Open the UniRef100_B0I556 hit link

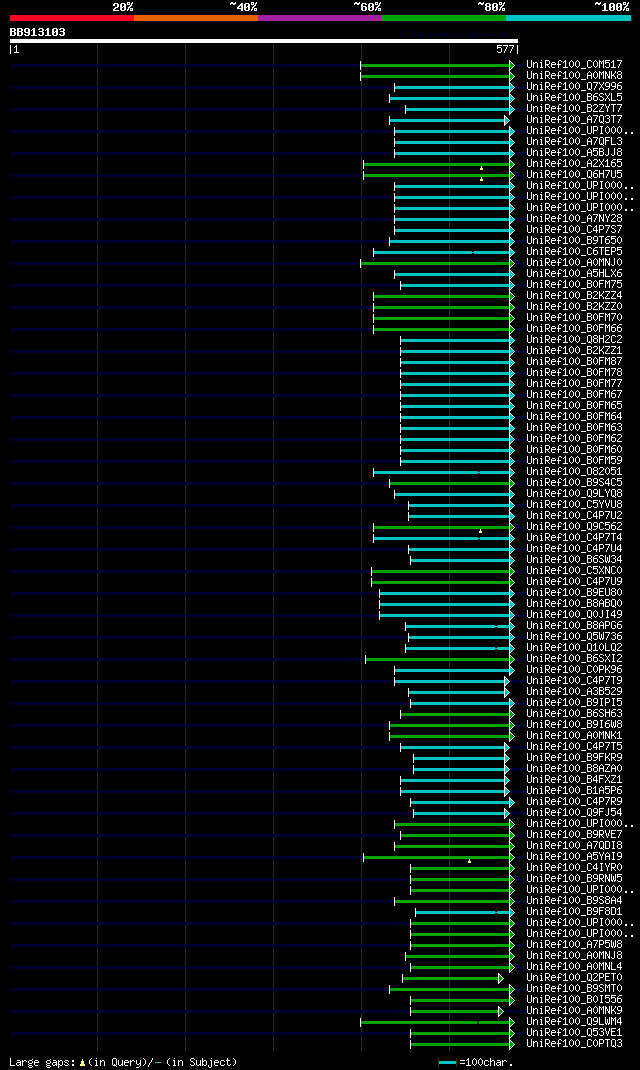[x=574, y=1000]
